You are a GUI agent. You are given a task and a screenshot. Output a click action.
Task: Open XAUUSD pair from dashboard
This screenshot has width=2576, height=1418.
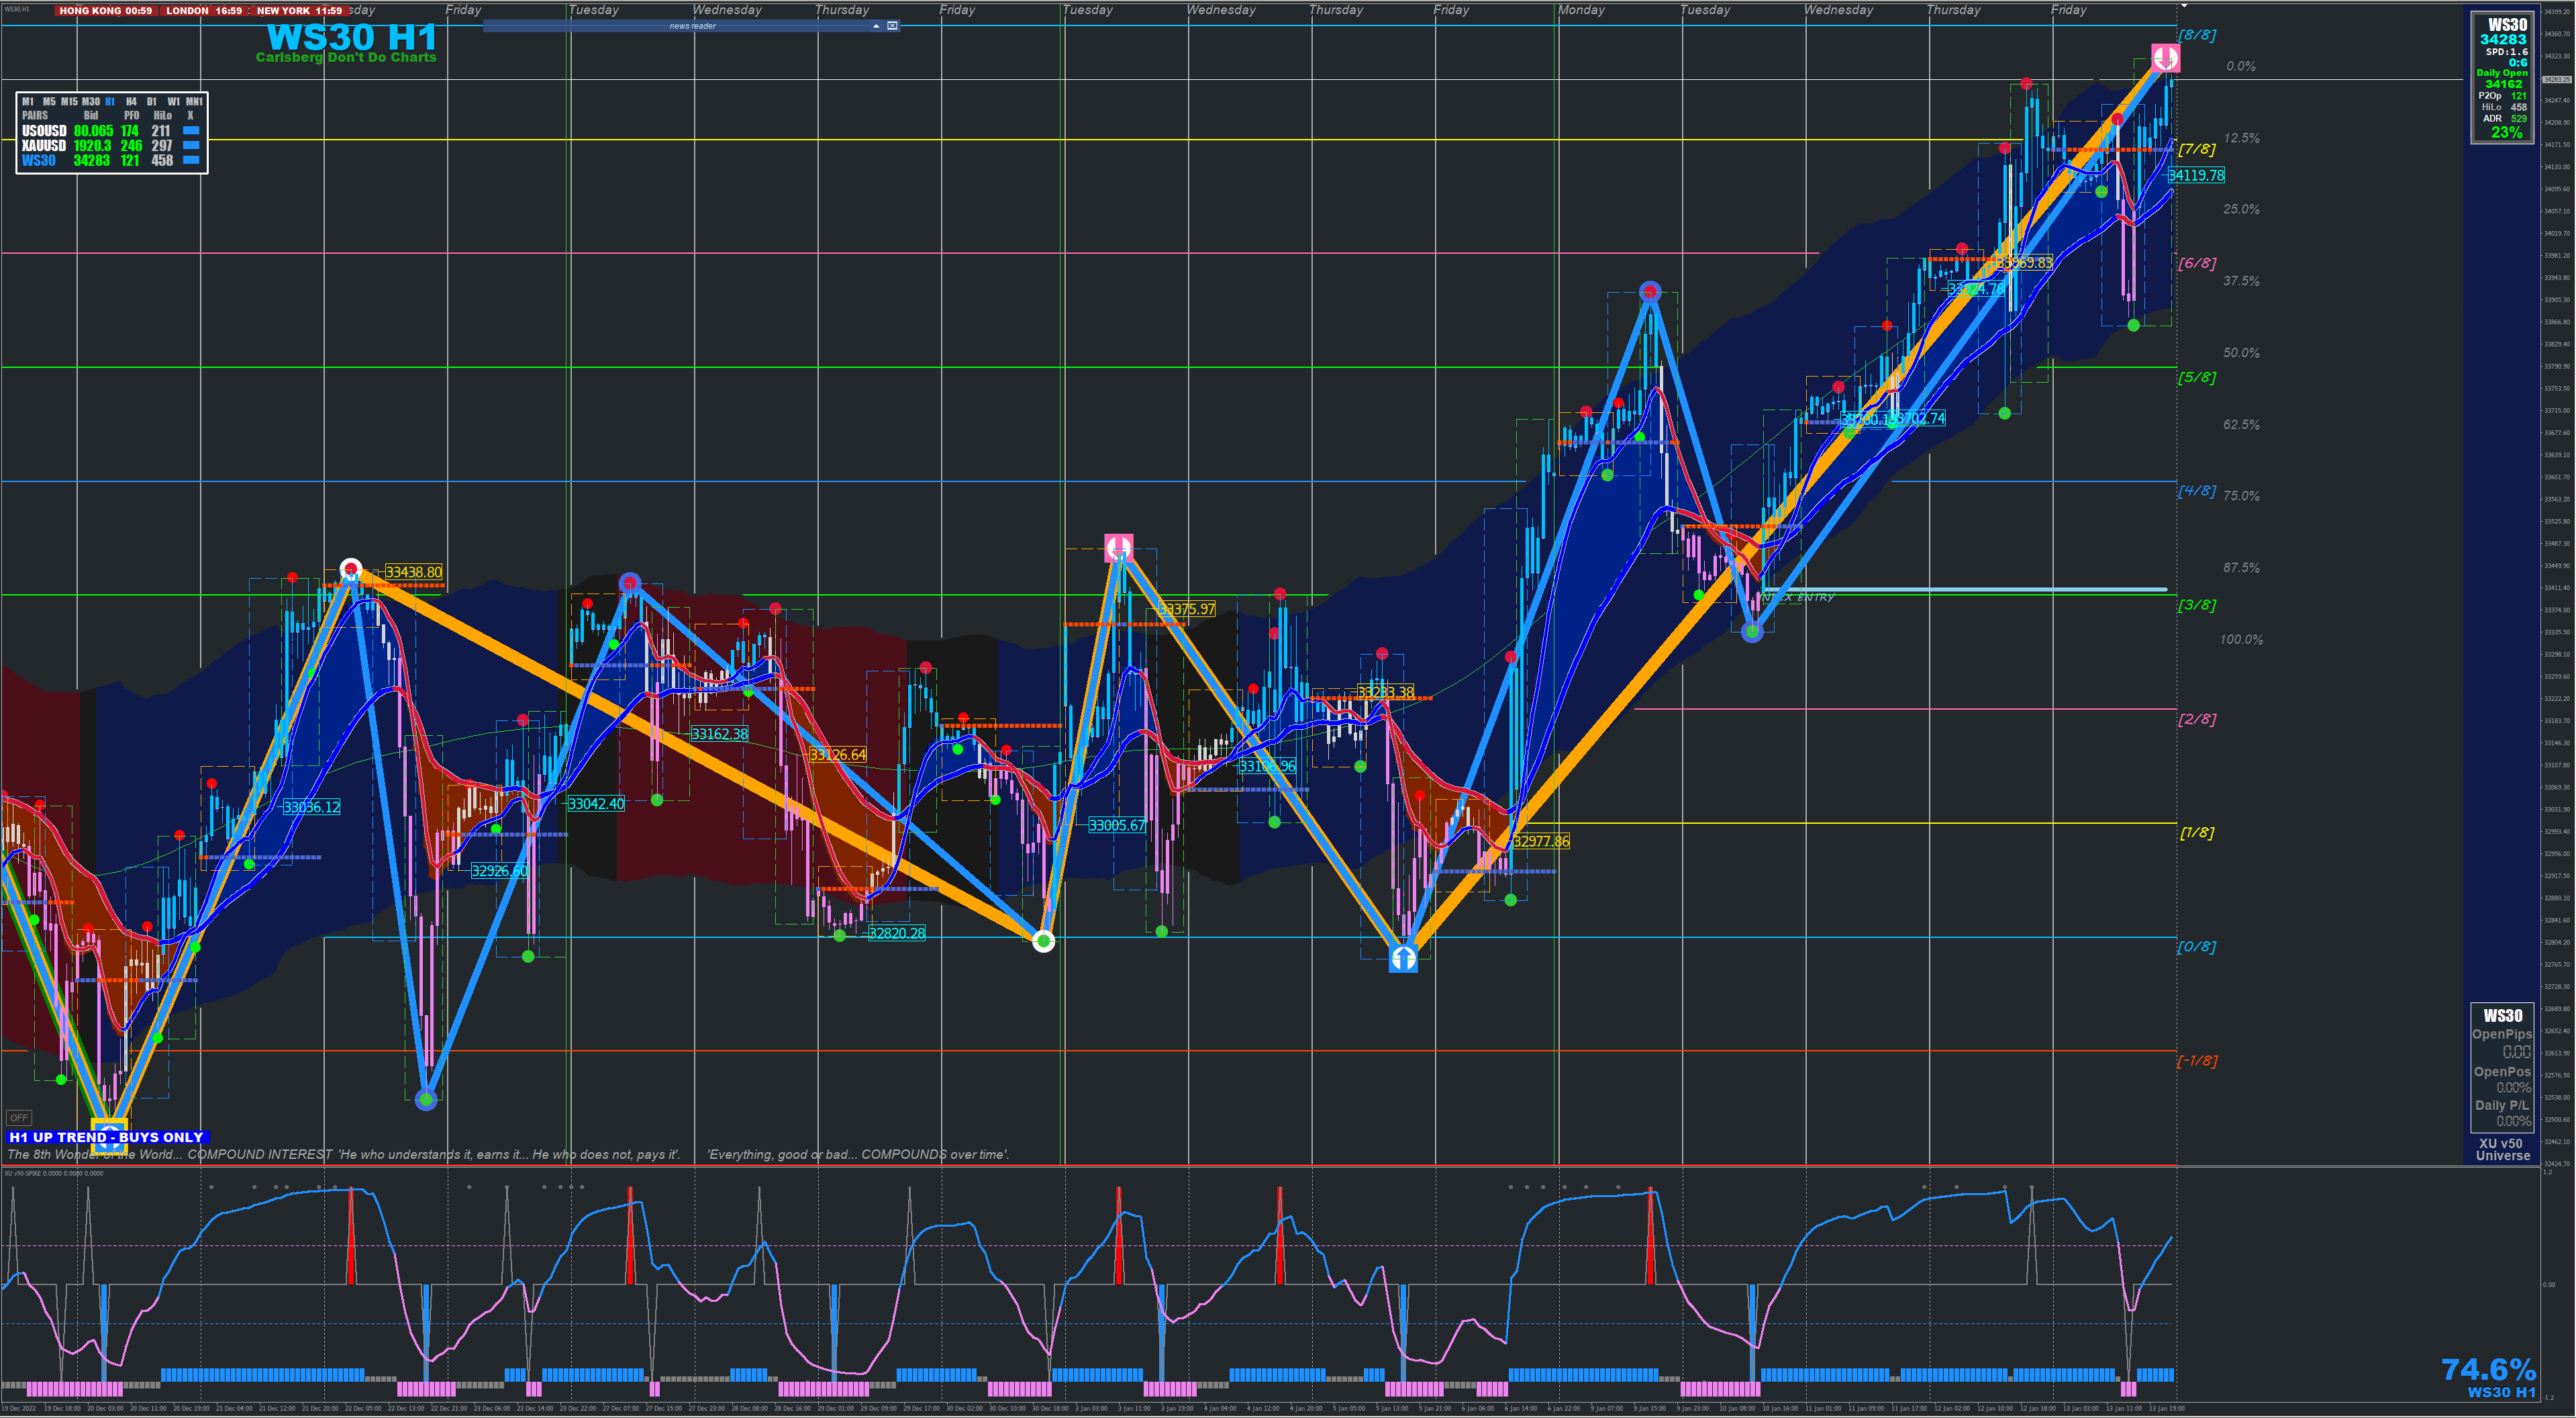43,146
